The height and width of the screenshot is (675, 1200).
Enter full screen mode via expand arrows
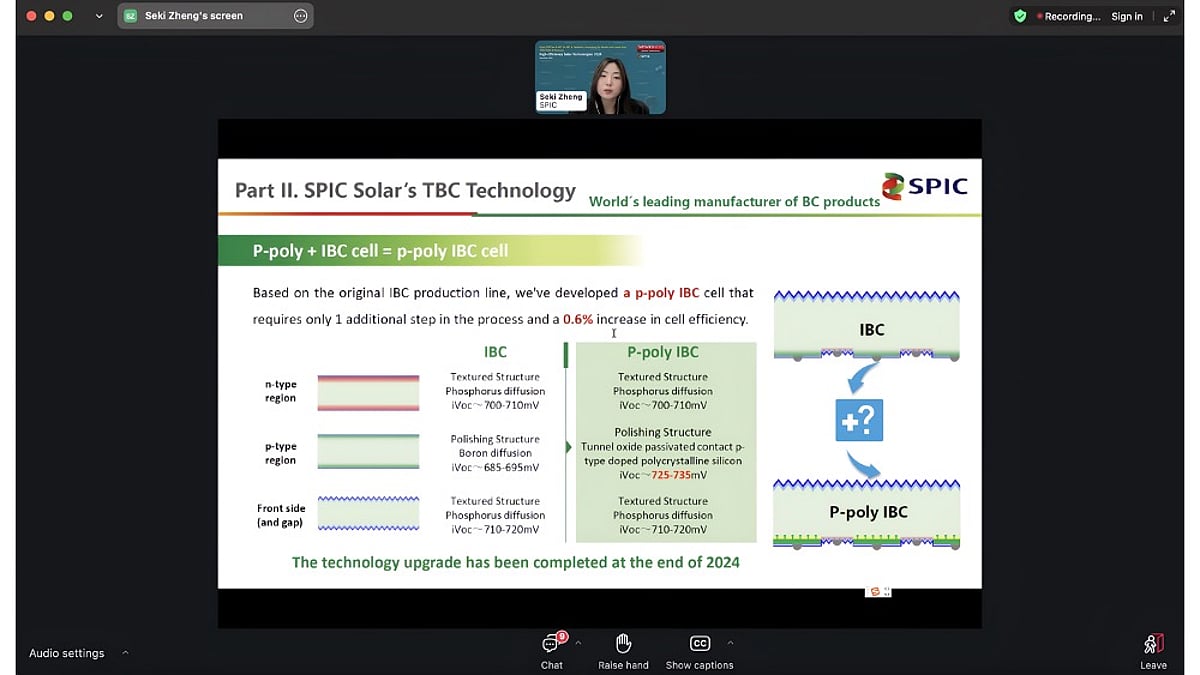coord(1169,16)
